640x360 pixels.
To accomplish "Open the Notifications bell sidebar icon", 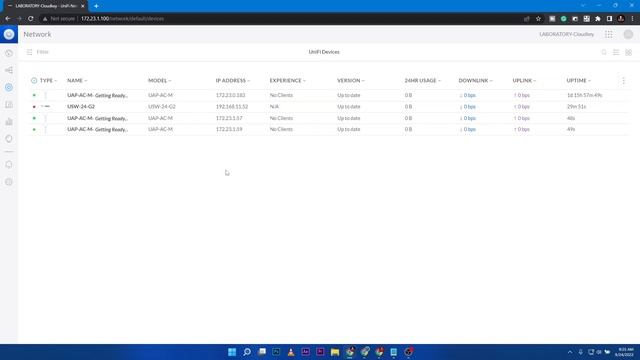I will point(9,164).
